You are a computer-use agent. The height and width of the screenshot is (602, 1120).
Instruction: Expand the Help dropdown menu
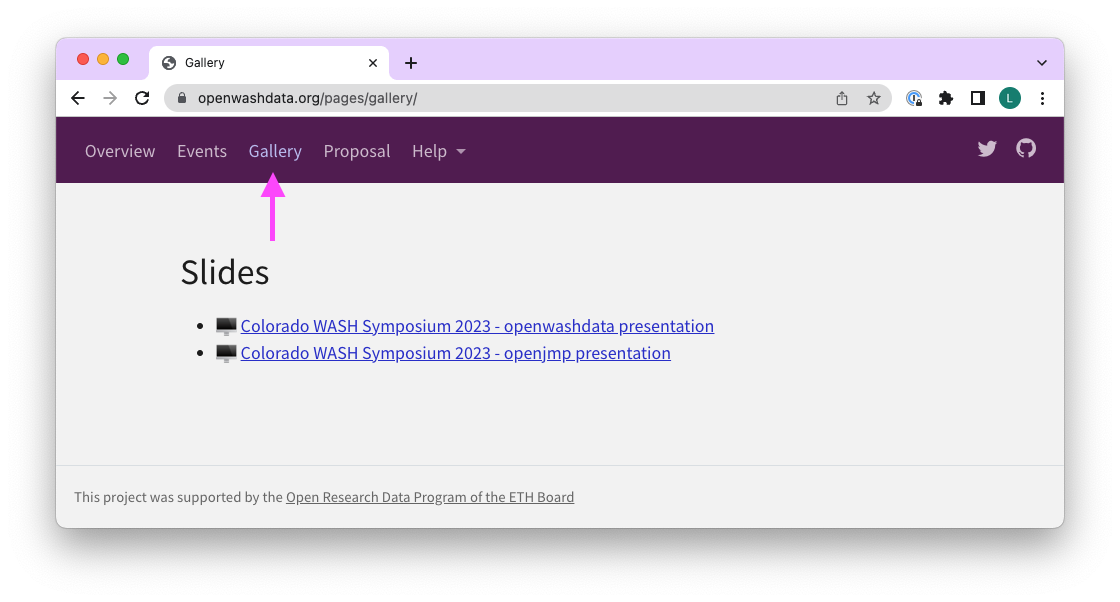(438, 151)
